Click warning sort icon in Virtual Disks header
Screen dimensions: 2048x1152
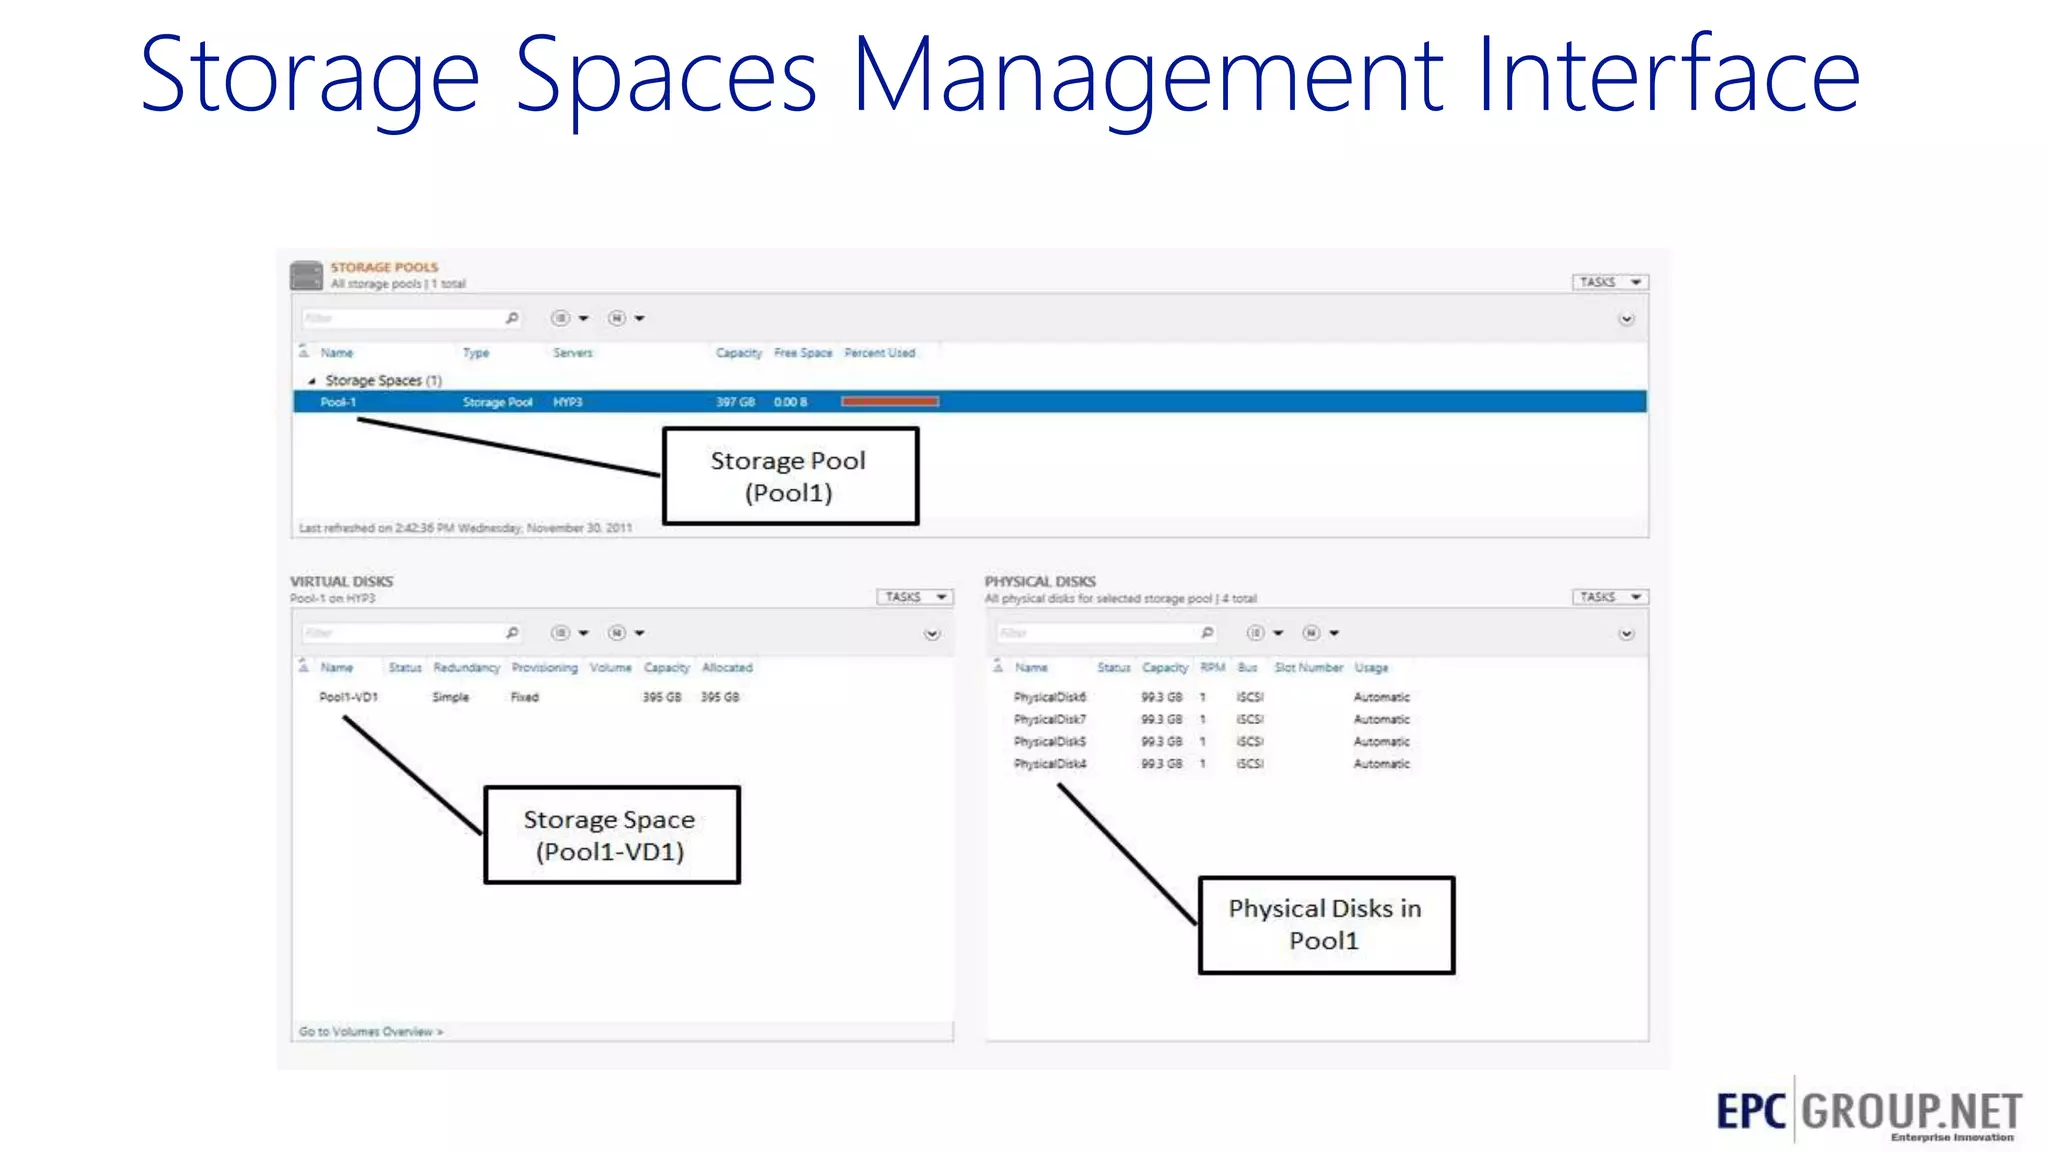[x=303, y=667]
